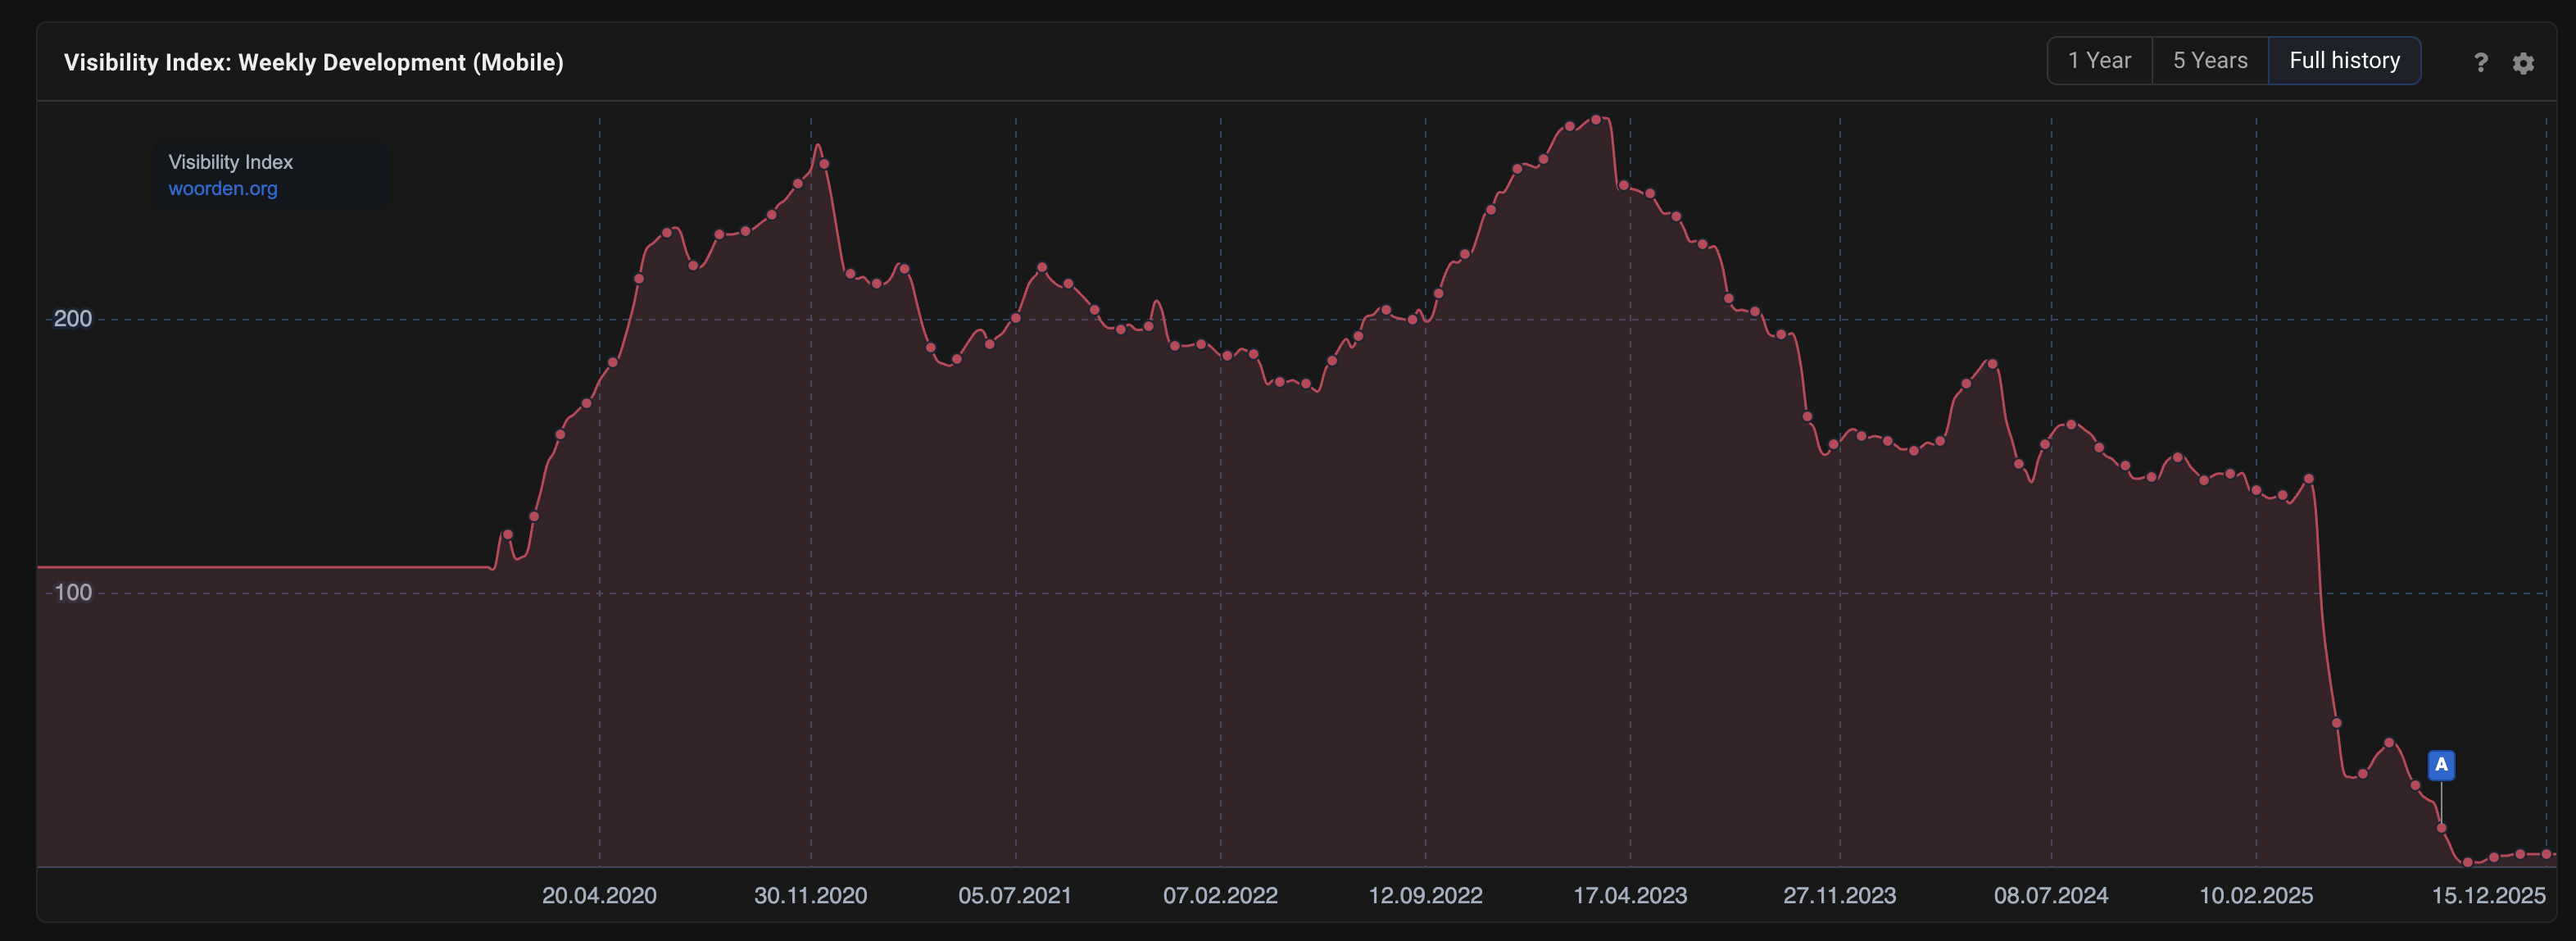Select the 07.02.2022 axis date
Viewport: 2576px width, 941px height.
pyautogui.click(x=1219, y=896)
